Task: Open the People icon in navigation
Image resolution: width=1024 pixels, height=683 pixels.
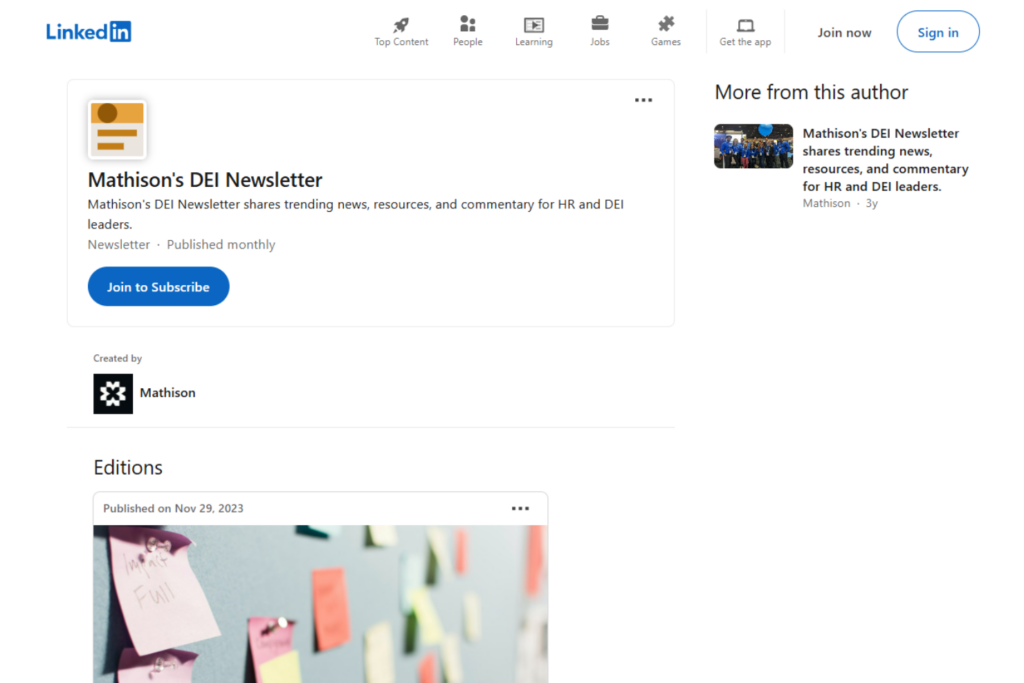Action: (468, 24)
